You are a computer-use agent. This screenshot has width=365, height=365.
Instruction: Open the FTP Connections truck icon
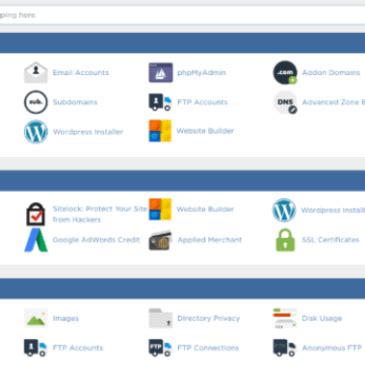pos(160,348)
